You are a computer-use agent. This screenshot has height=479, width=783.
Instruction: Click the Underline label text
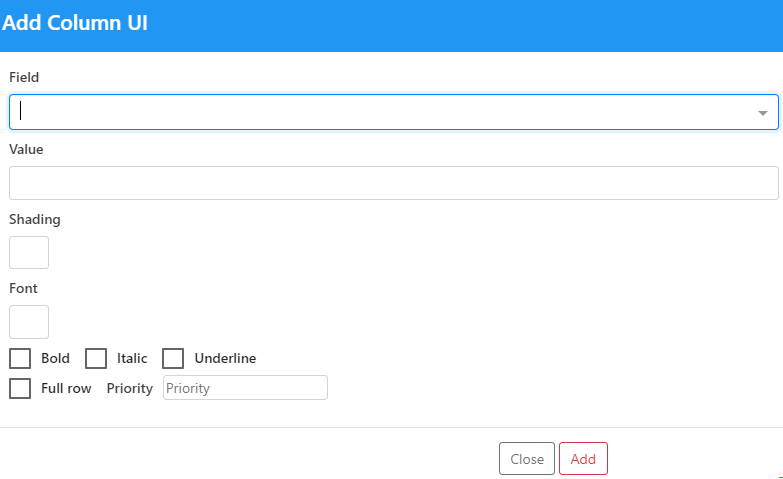point(225,358)
